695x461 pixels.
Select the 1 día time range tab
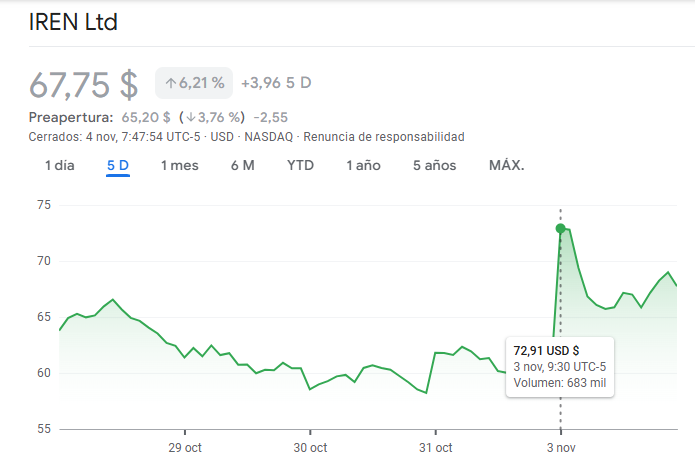click(x=59, y=165)
